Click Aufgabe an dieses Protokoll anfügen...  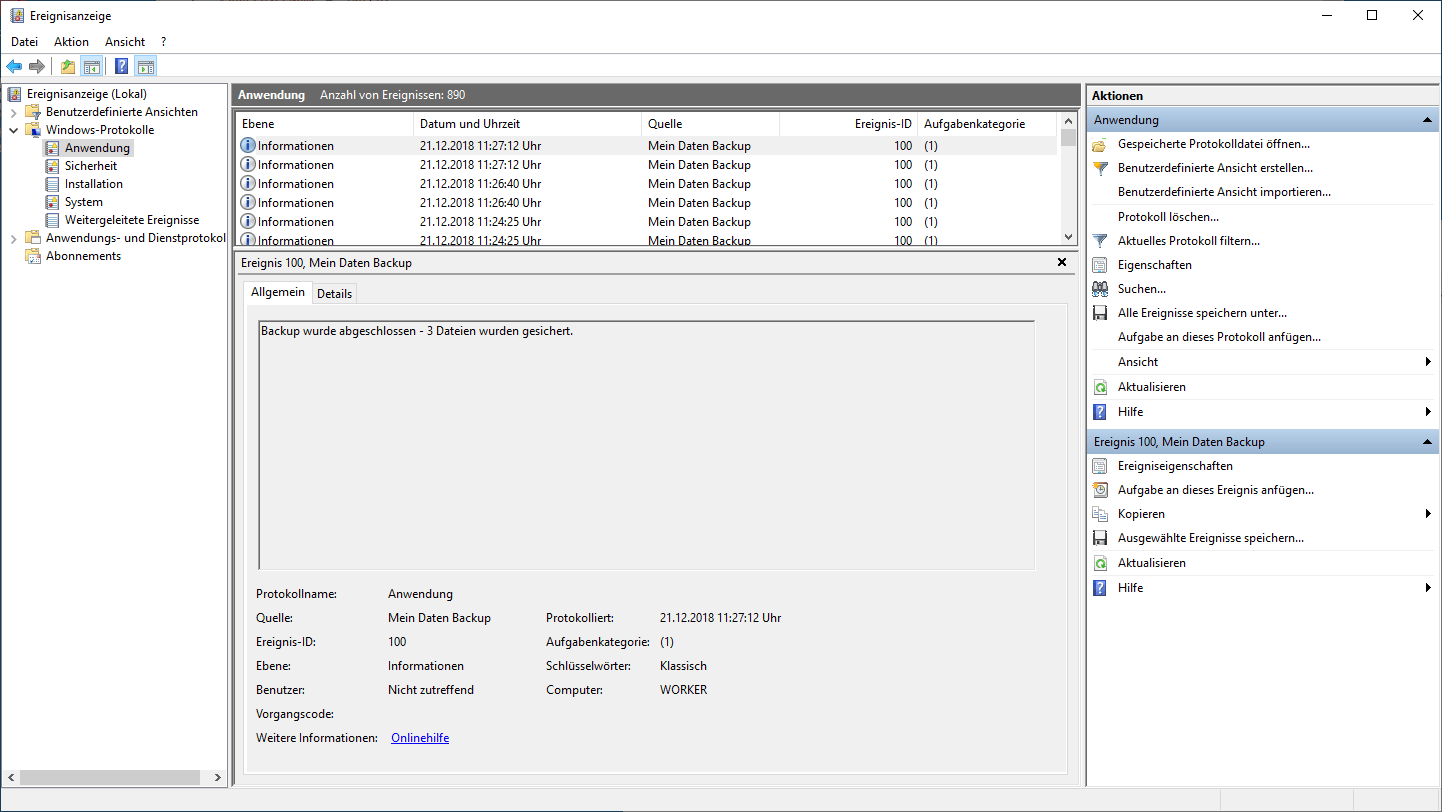click(1219, 337)
